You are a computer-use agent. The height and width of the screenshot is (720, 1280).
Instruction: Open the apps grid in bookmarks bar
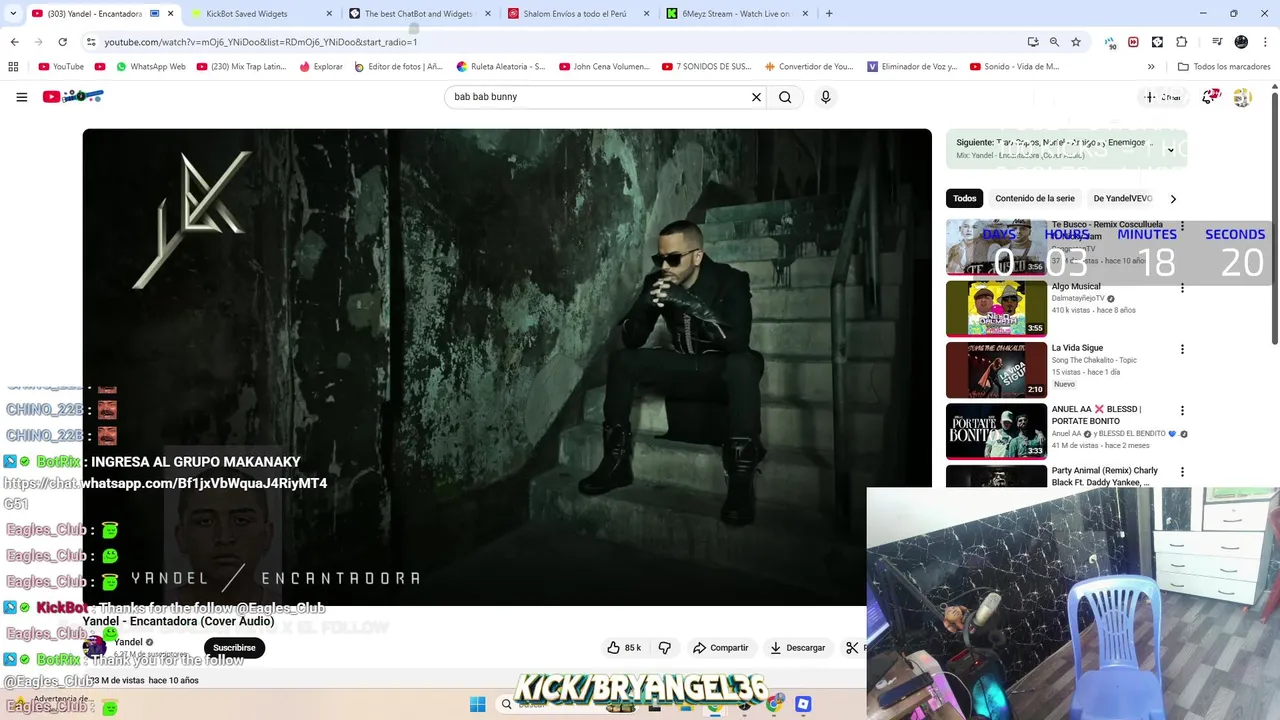point(13,67)
